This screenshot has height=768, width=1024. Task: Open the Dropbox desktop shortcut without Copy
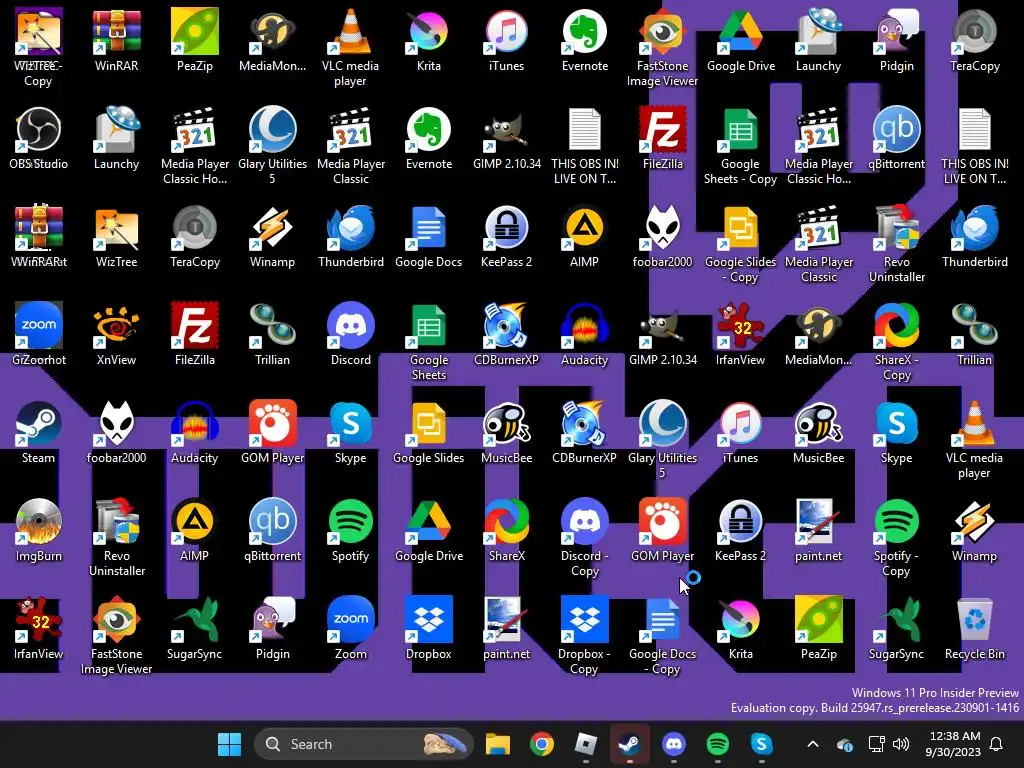[428, 628]
